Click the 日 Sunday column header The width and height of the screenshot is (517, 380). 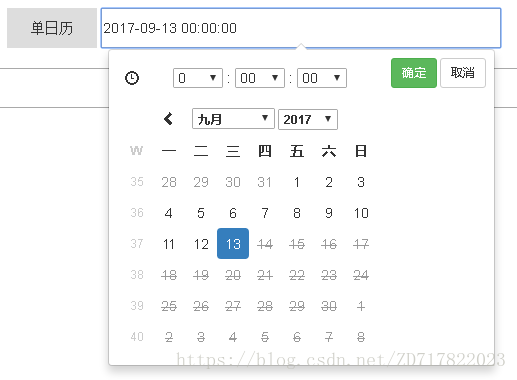(361, 151)
